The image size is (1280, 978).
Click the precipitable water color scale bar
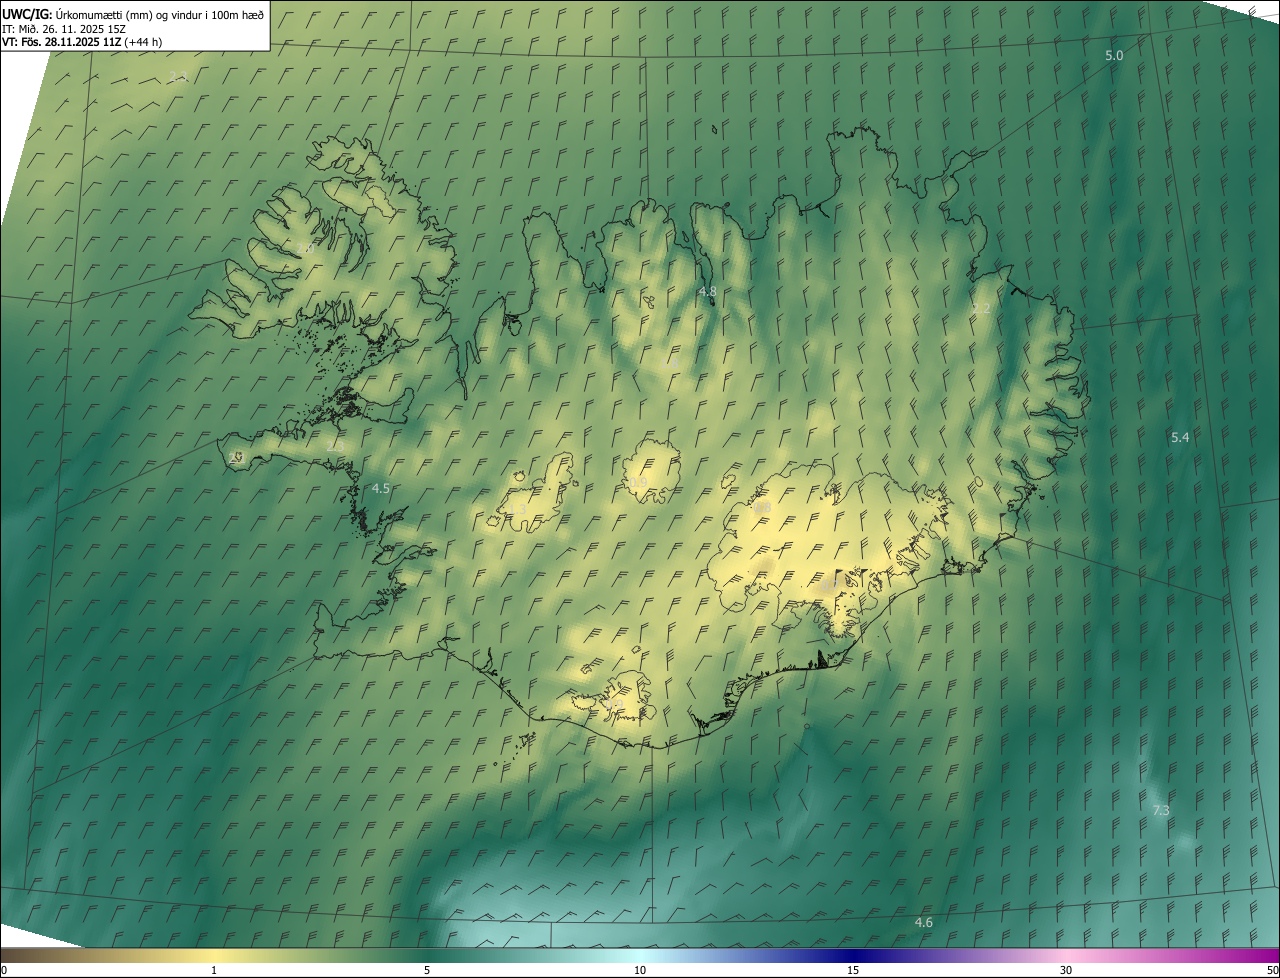(x=640, y=955)
